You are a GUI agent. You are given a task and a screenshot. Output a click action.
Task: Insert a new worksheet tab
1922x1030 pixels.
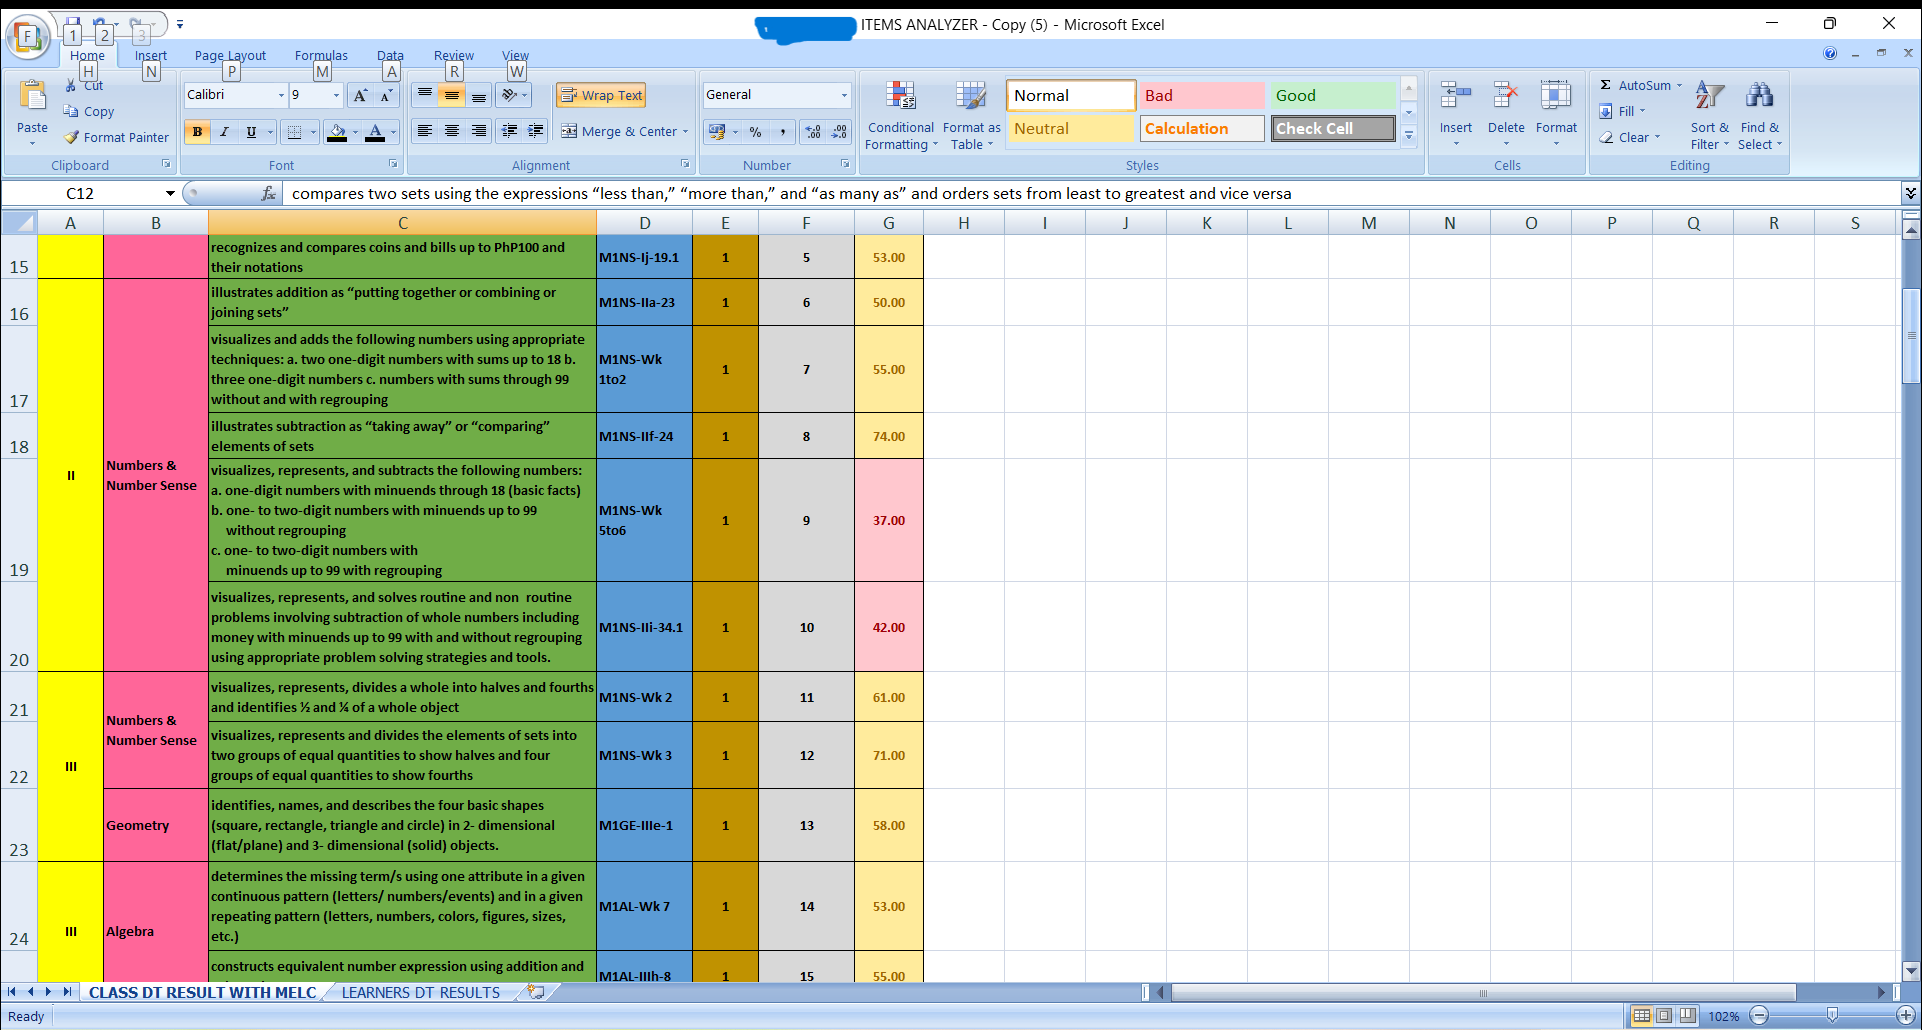[536, 992]
